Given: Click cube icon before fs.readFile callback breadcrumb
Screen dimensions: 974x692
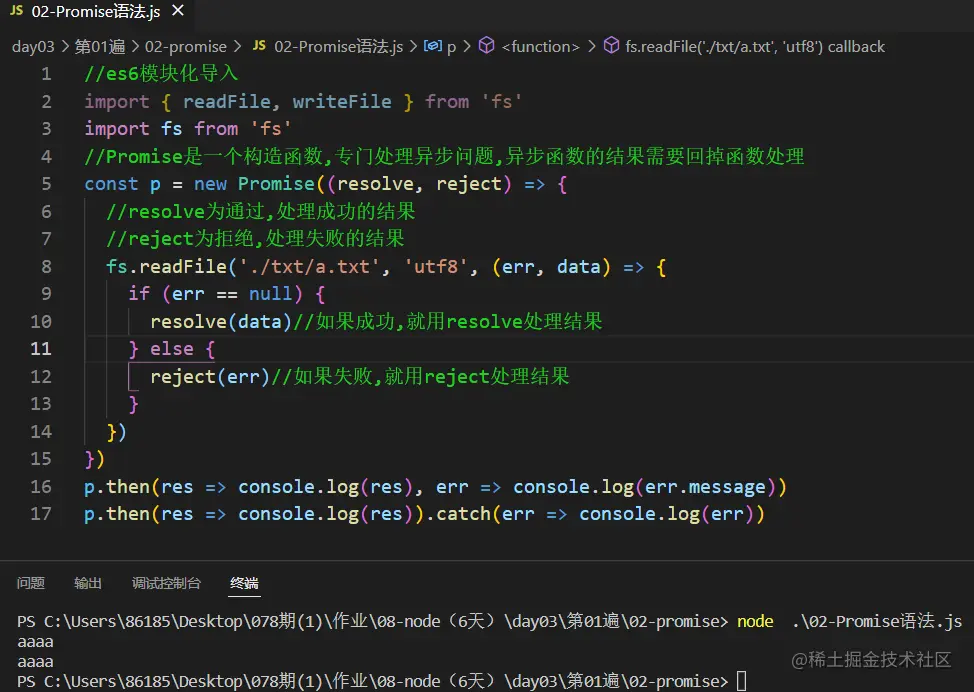Looking at the screenshot, I should click(x=611, y=45).
